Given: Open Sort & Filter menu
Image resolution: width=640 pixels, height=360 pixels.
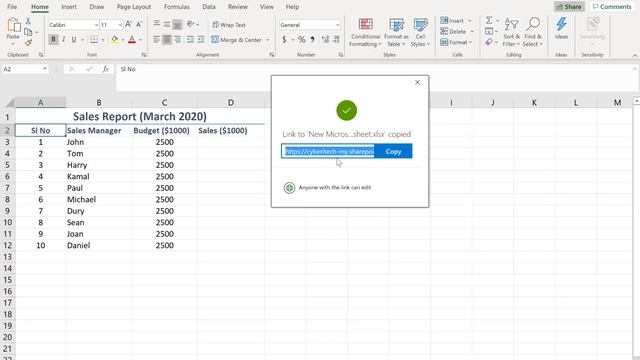Looking at the screenshot, I should [x=511, y=32].
